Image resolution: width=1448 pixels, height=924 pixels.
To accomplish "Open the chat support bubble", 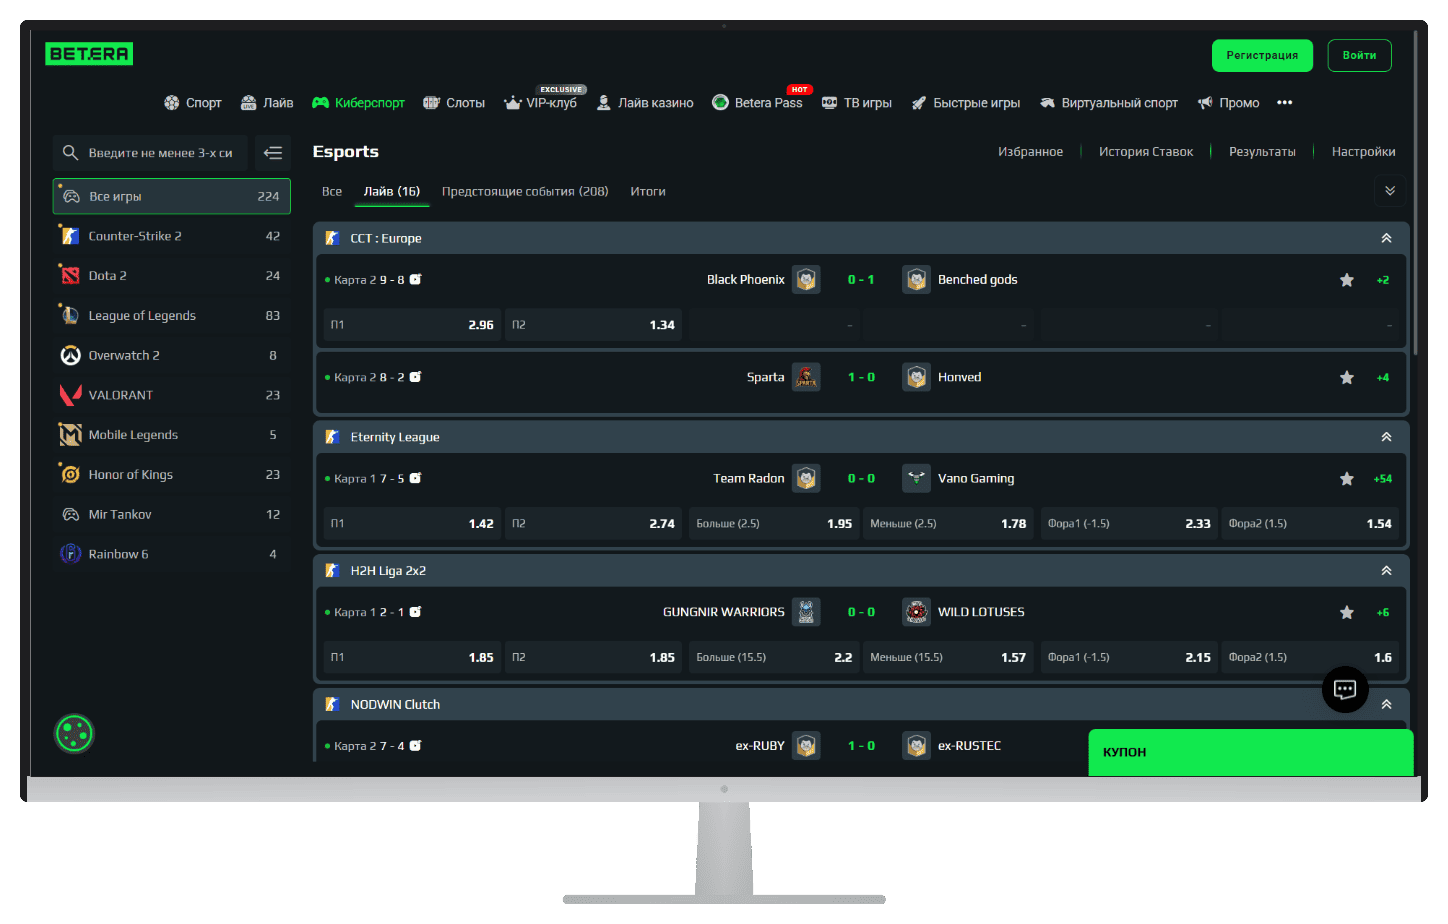I will pos(1345,689).
